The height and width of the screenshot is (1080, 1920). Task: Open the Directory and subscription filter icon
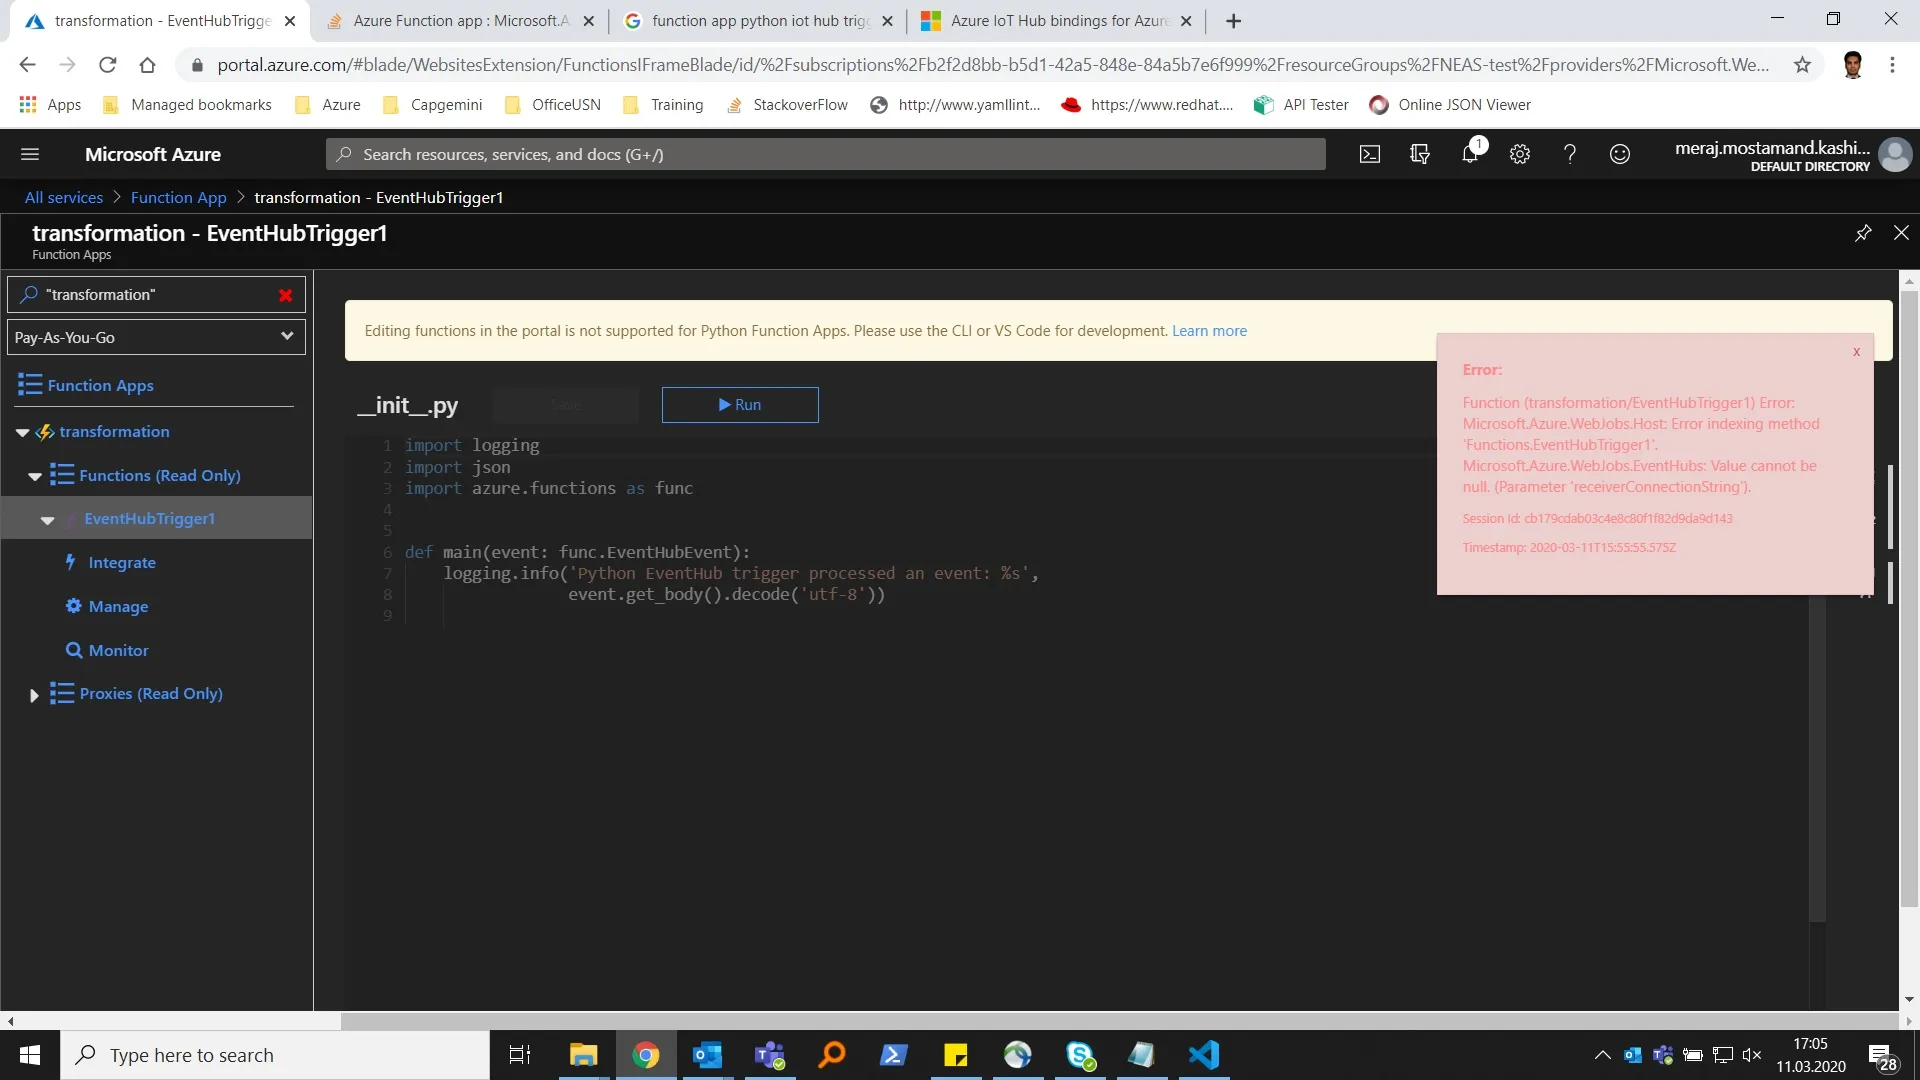coord(1420,154)
